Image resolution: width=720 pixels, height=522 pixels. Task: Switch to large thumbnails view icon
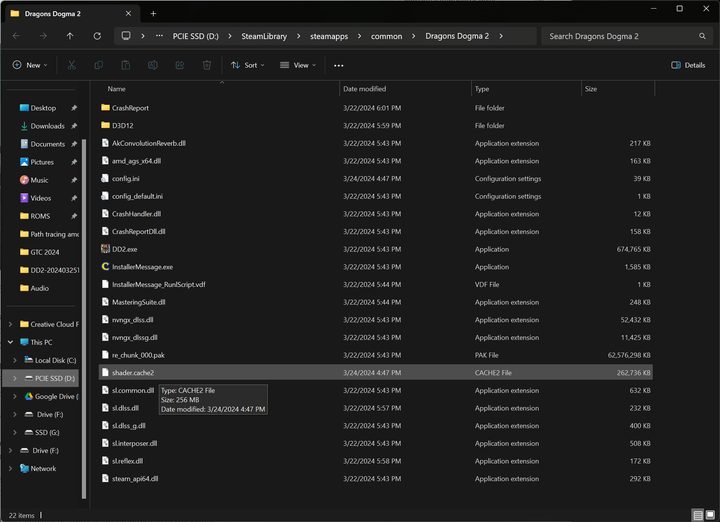710,515
